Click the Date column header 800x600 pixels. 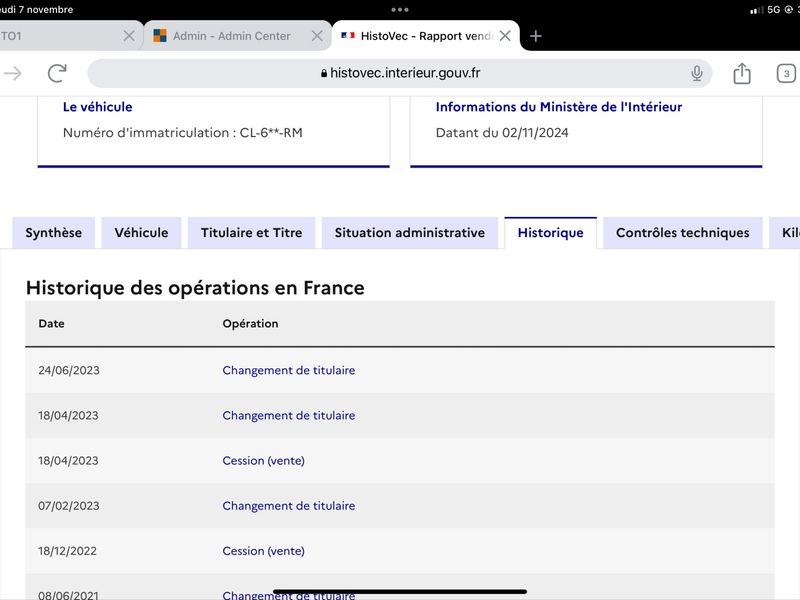point(52,323)
